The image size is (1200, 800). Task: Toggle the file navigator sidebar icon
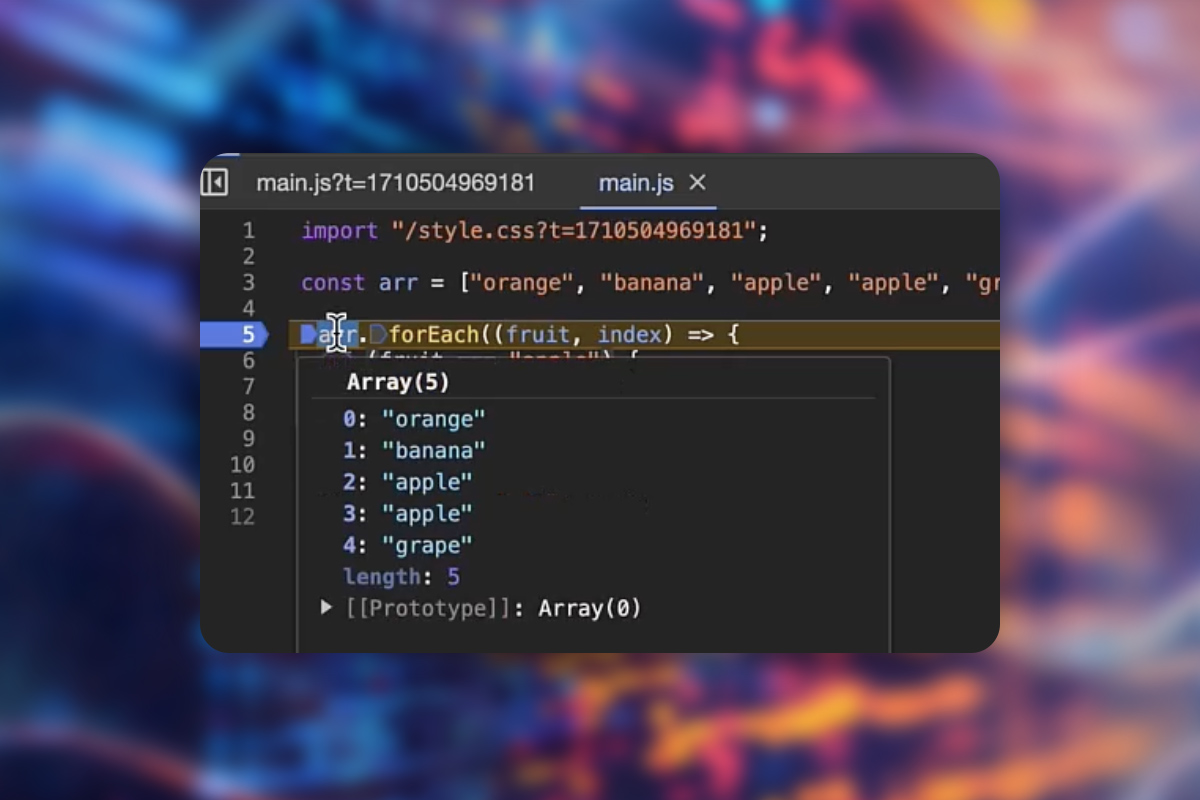(x=215, y=183)
